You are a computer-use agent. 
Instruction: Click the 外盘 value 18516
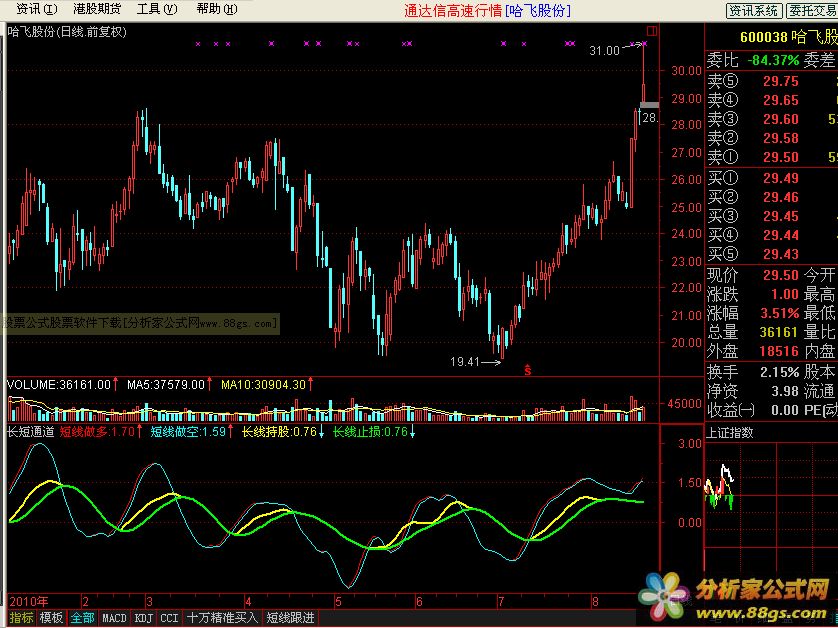pos(779,351)
